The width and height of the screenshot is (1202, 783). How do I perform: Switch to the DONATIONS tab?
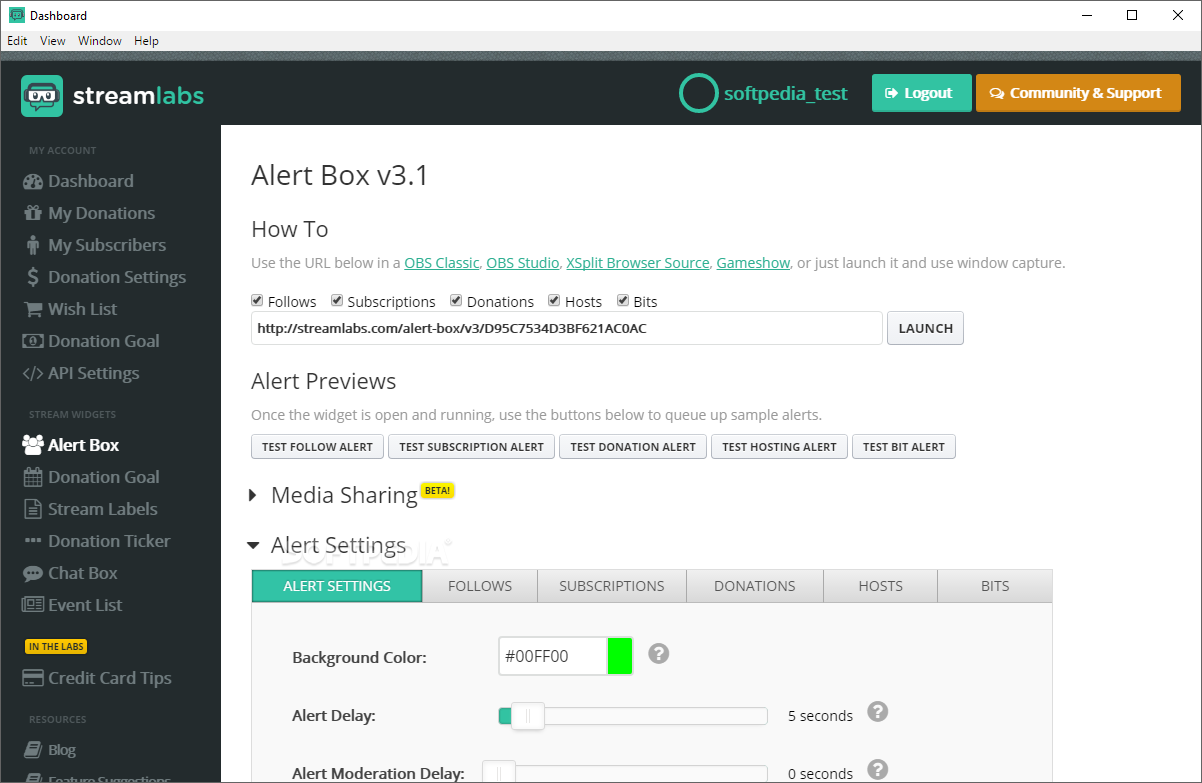tap(755, 586)
